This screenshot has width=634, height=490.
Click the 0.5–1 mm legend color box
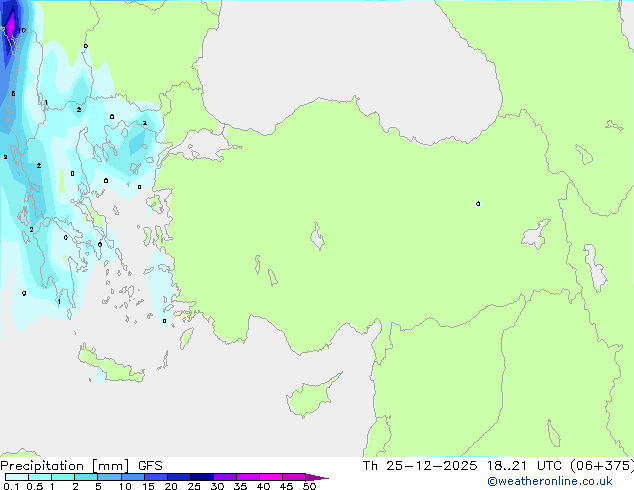tap(40, 477)
